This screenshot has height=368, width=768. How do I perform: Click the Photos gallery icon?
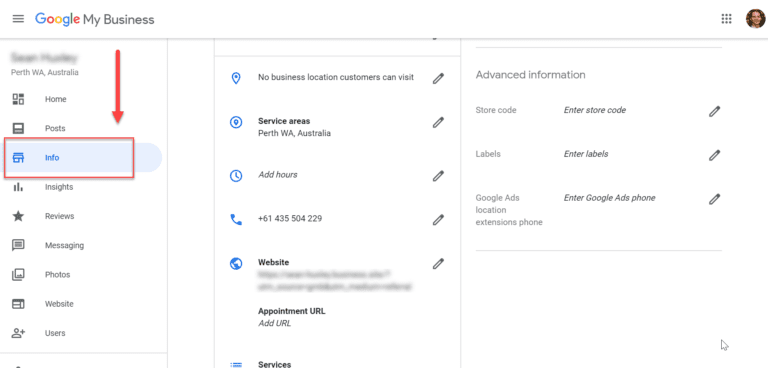[18, 274]
